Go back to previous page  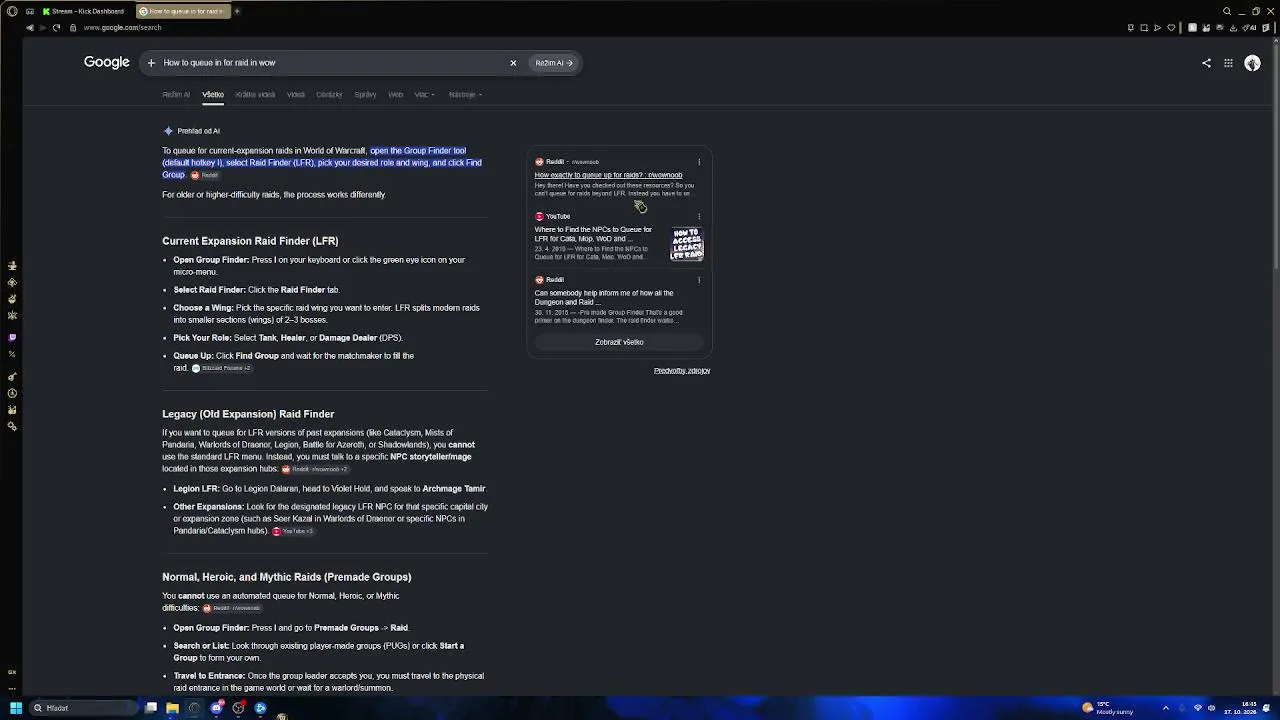pos(29,27)
